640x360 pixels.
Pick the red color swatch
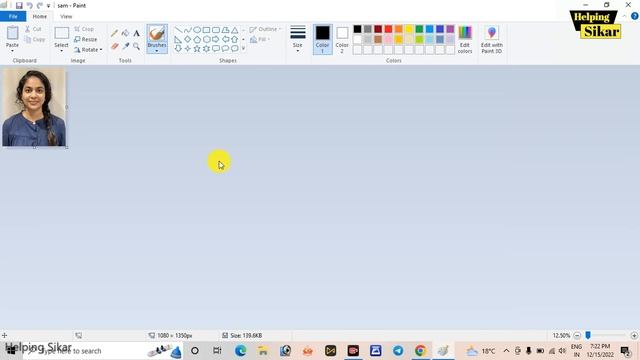[x=388, y=29]
